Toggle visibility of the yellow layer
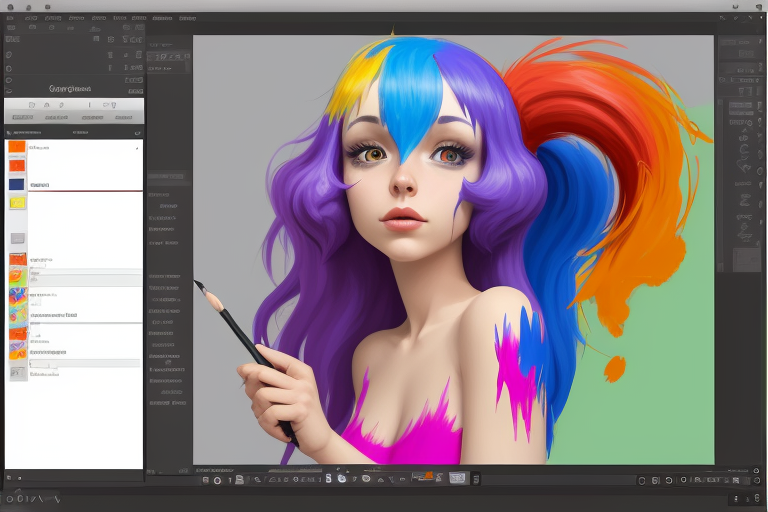 point(16,203)
